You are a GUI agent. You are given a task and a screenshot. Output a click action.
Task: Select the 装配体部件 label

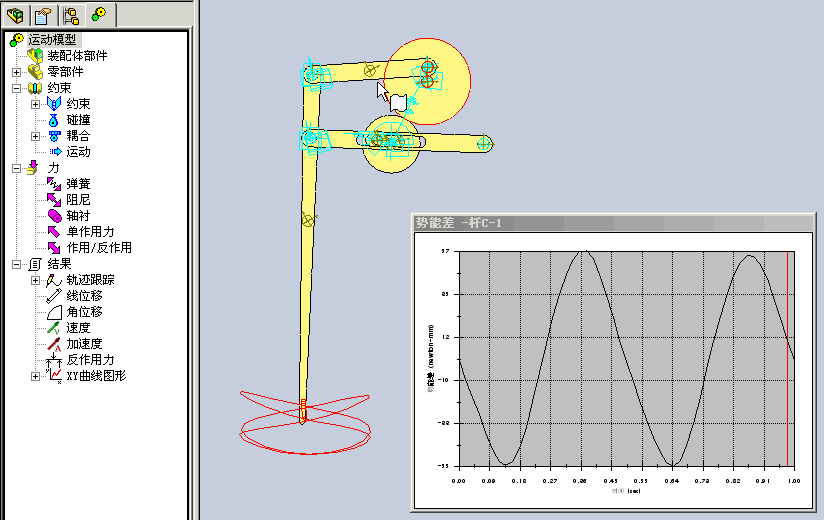(x=77, y=56)
